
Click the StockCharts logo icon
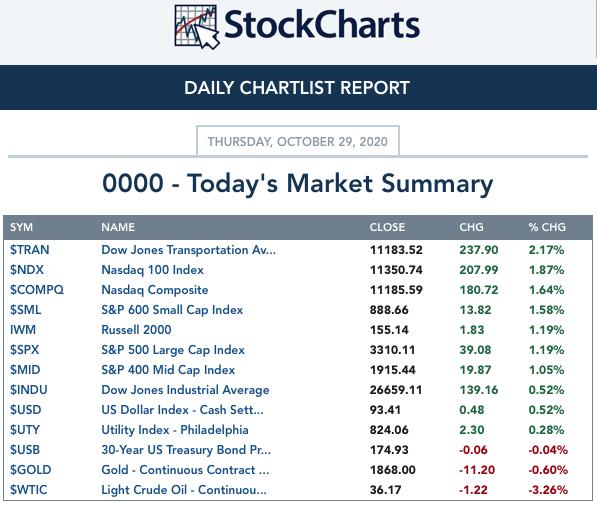197,27
